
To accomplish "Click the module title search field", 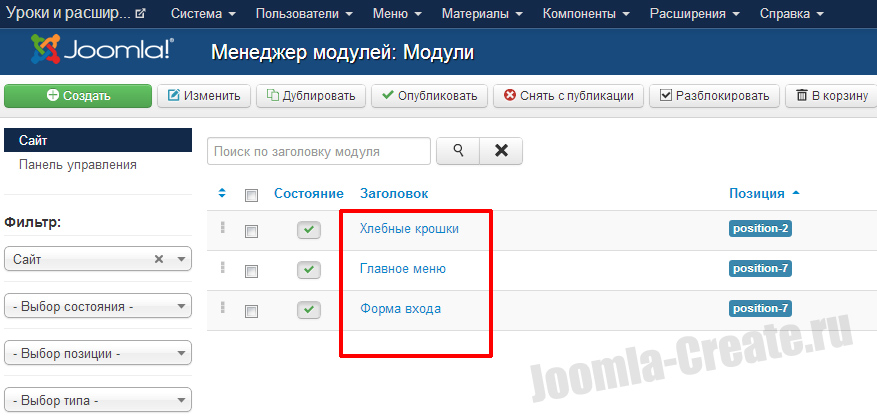I will point(318,151).
